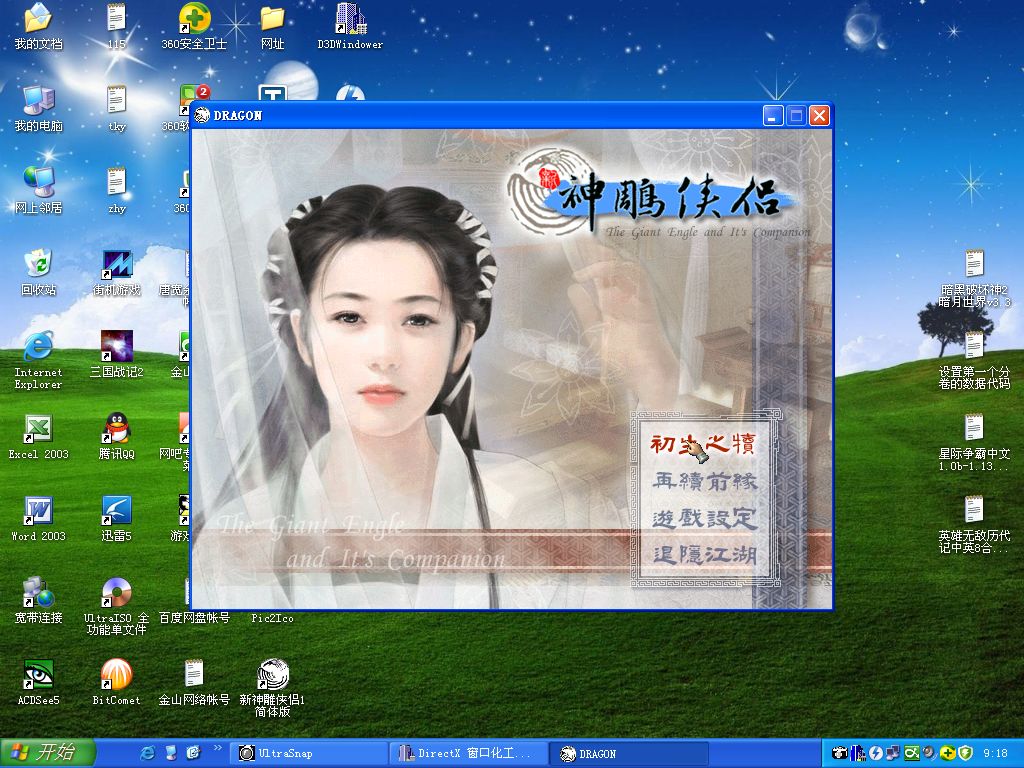Click the green shield tray icon
1024x768 pixels.
click(x=965, y=753)
